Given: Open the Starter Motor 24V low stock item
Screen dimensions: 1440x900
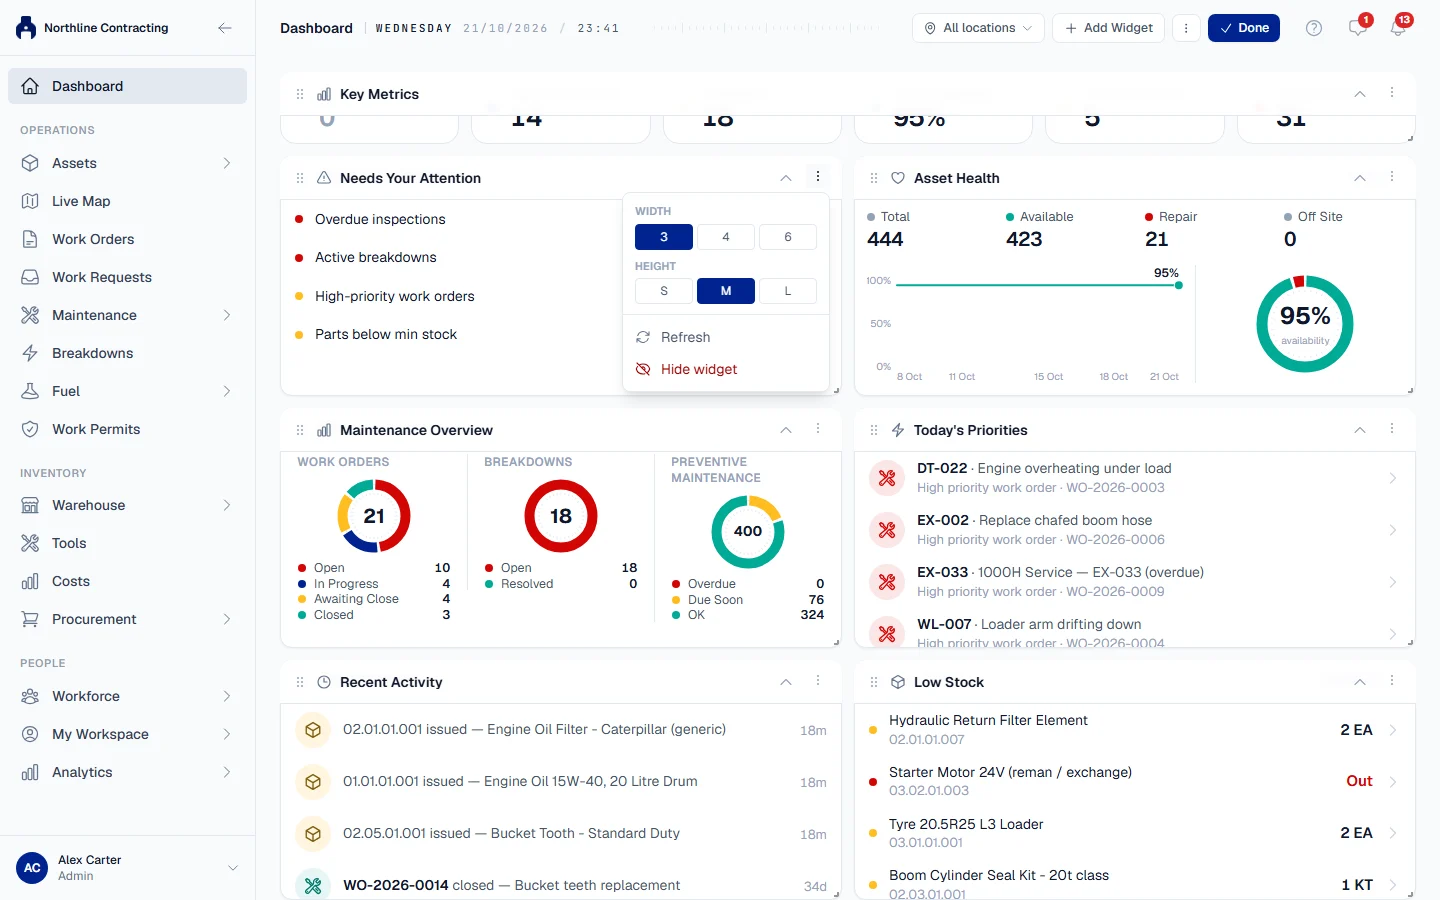Looking at the screenshot, I should [1135, 781].
